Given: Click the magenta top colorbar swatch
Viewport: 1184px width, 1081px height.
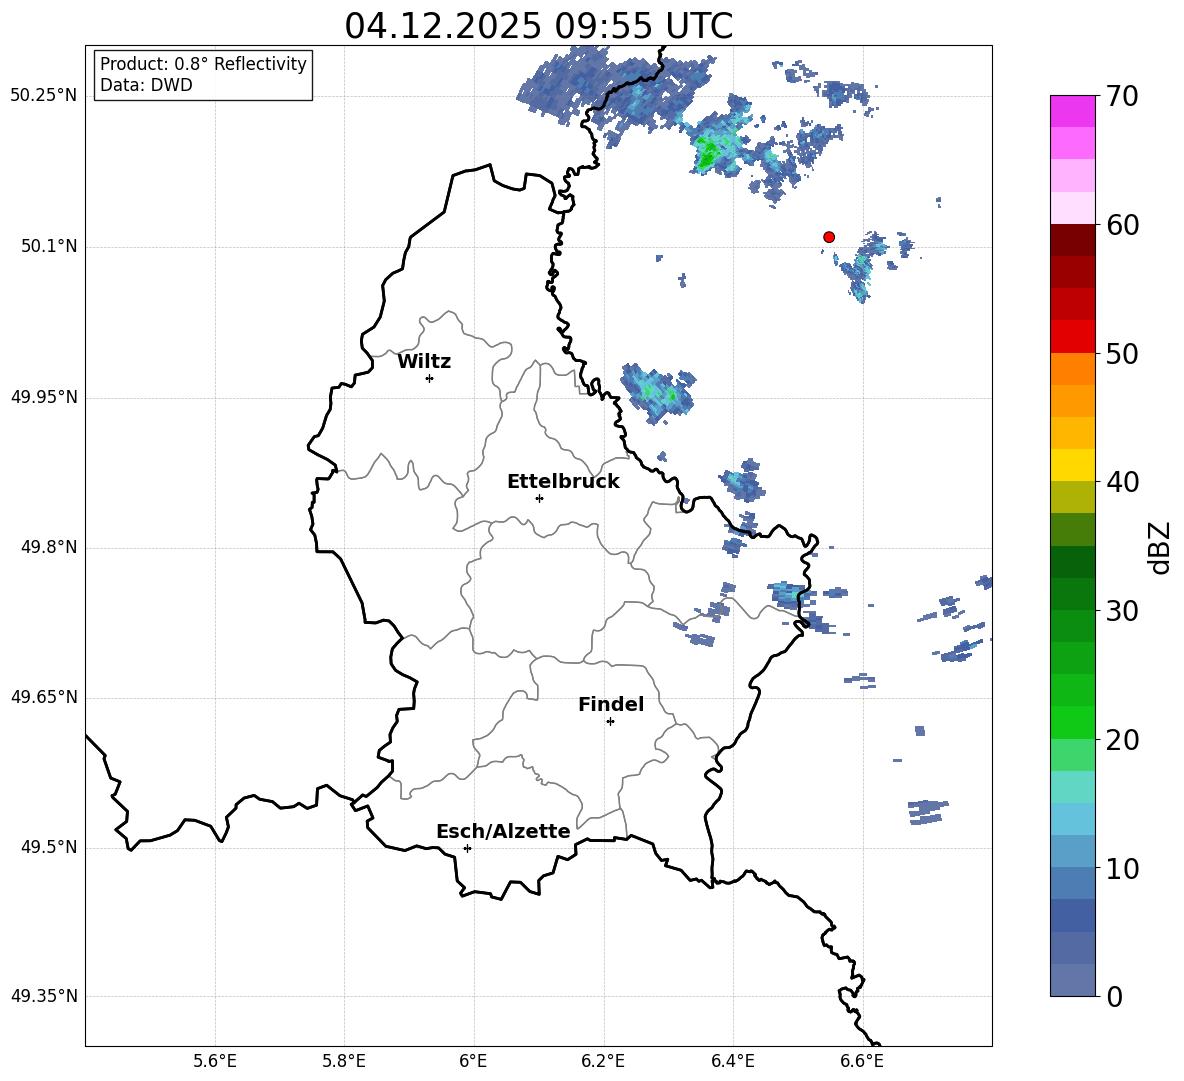Looking at the screenshot, I should [x=1072, y=111].
